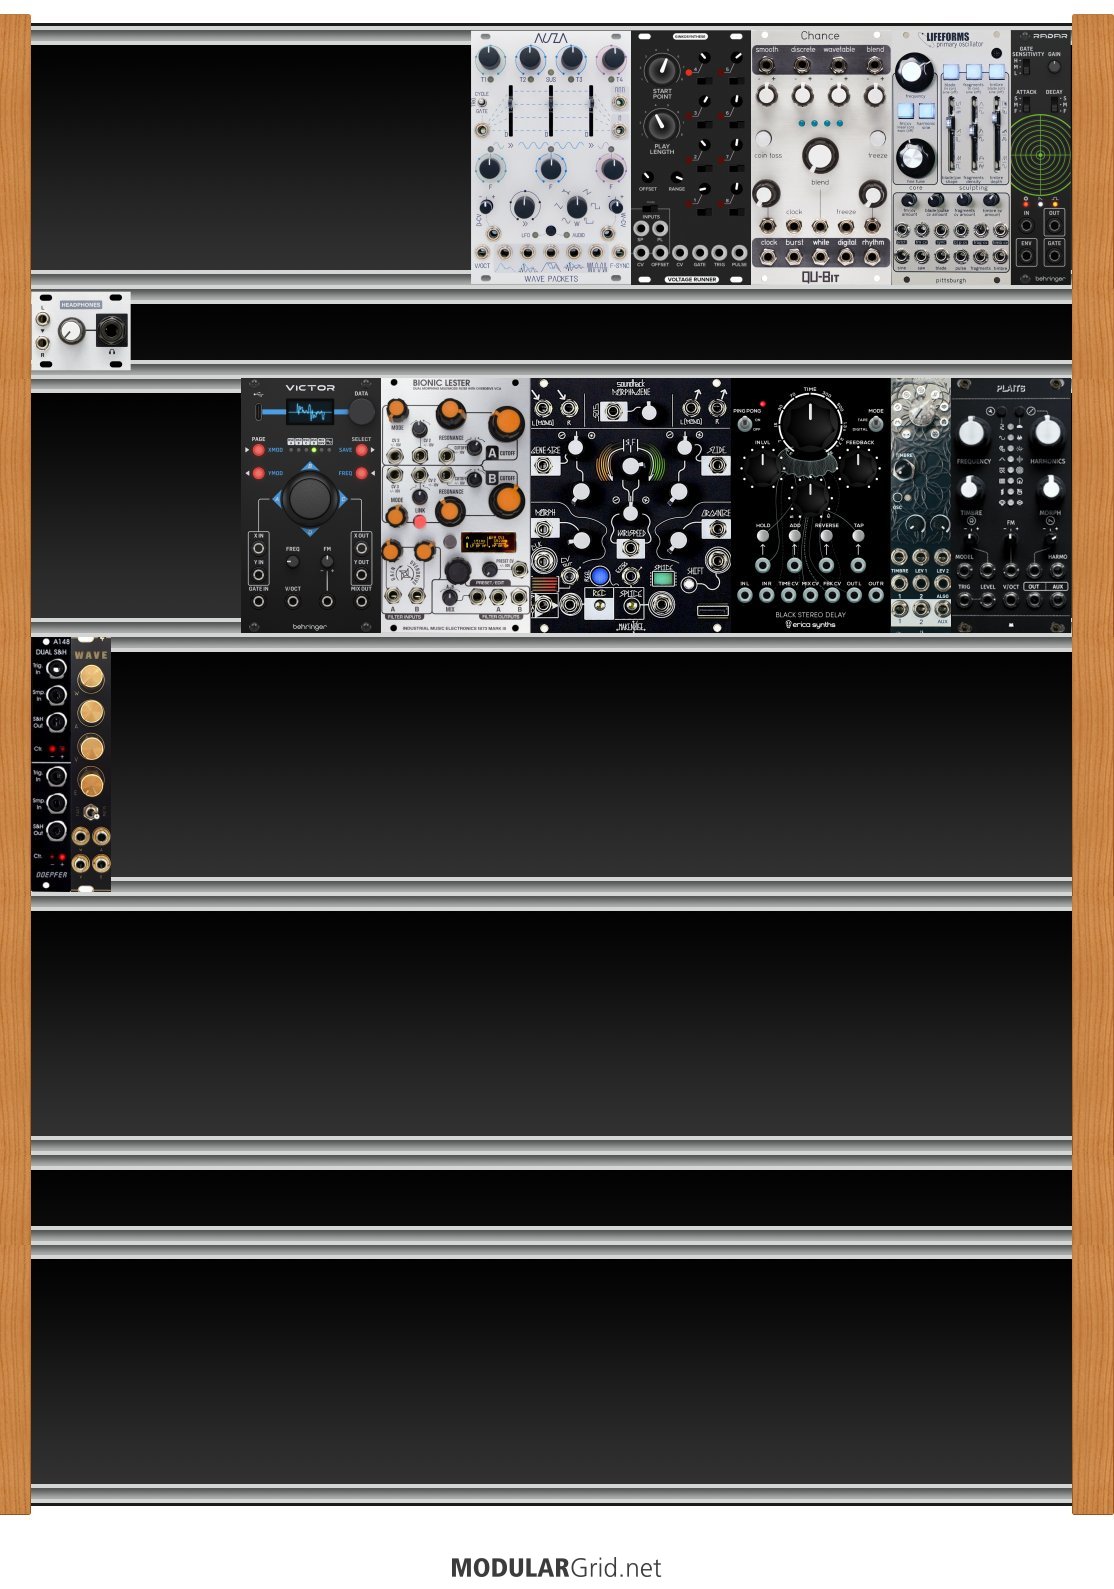Click the Black Stereo Delay OUT R jack
This screenshot has width=1114, height=1589.
(x=876, y=595)
